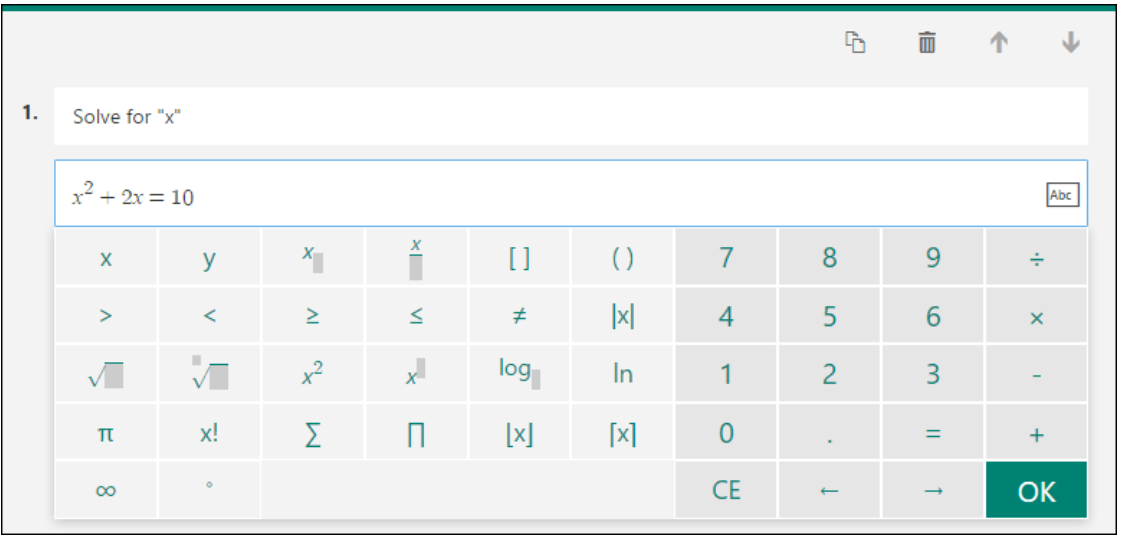Insert a square root symbol

106,374
